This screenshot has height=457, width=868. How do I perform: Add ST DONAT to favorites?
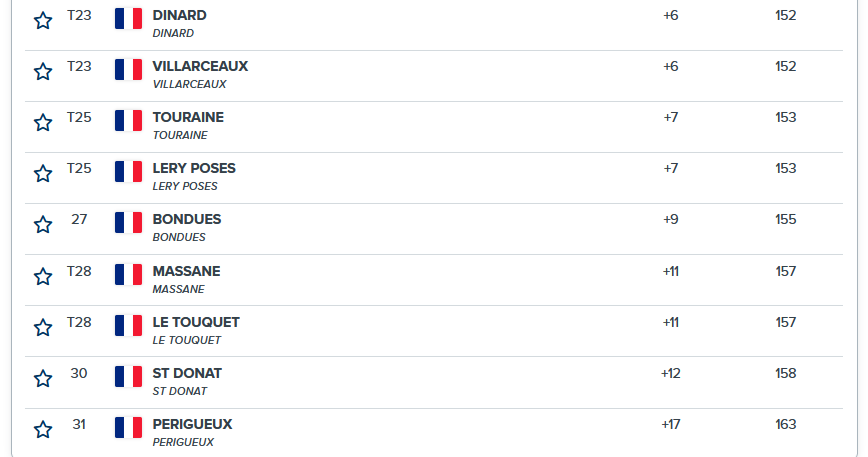click(43, 378)
